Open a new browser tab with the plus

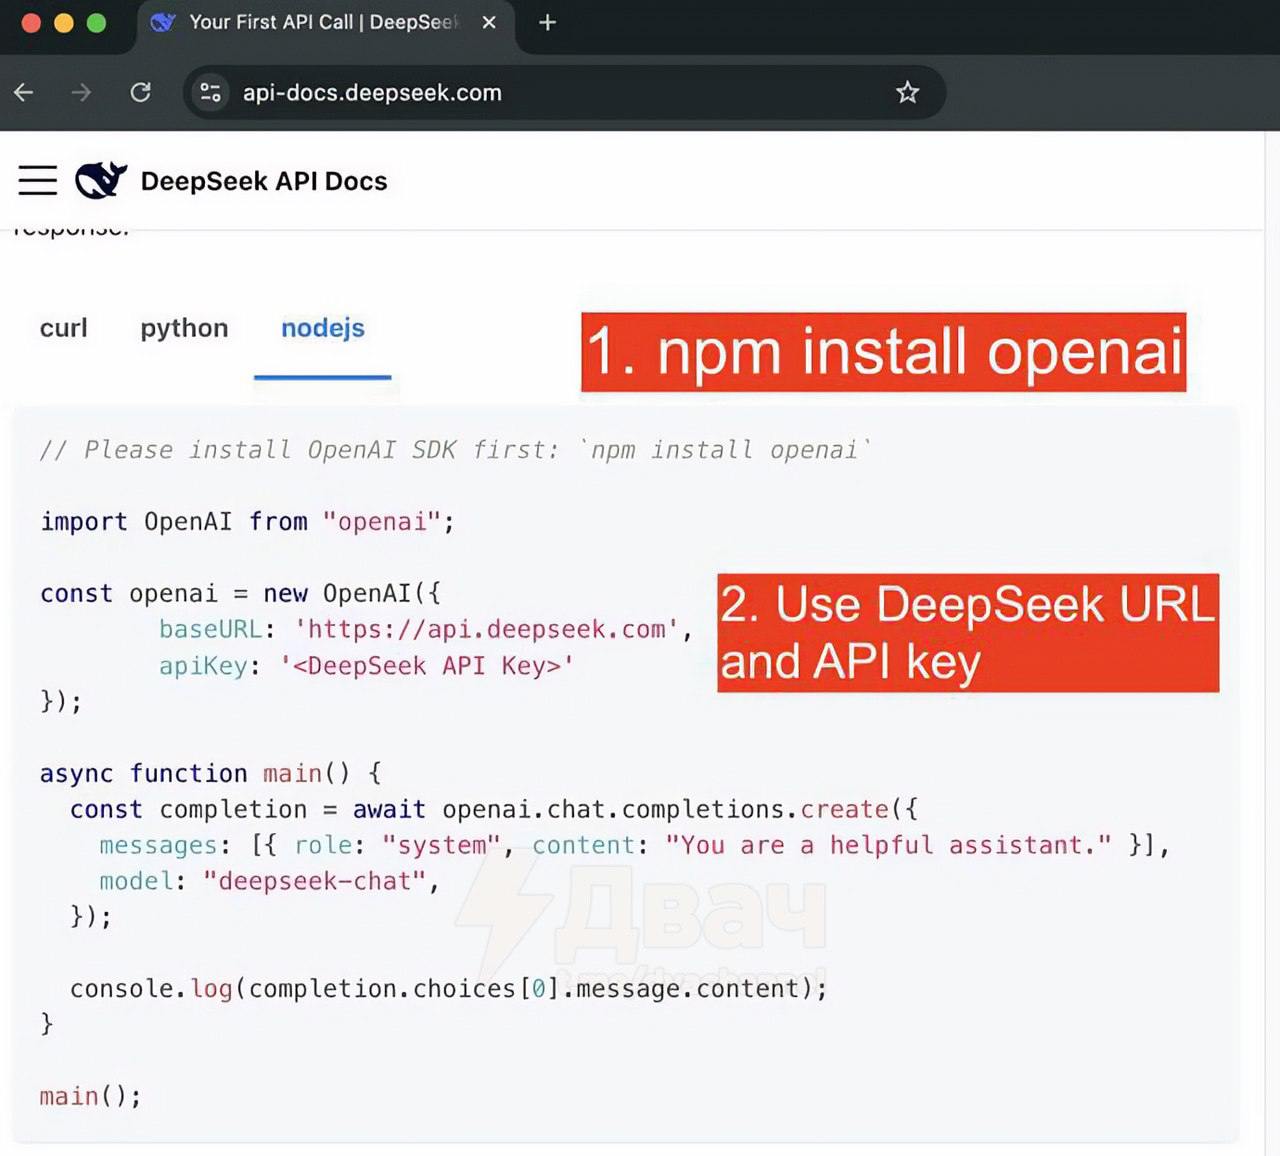pyautogui.click(x=546, y=22)
